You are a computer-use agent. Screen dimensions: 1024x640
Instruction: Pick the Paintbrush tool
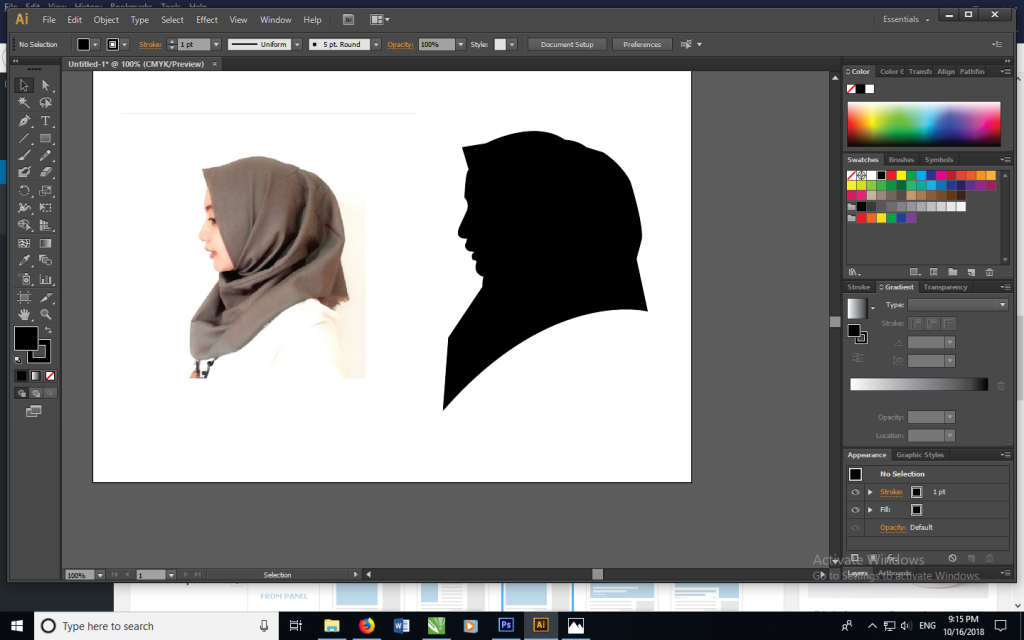(24, 155)
